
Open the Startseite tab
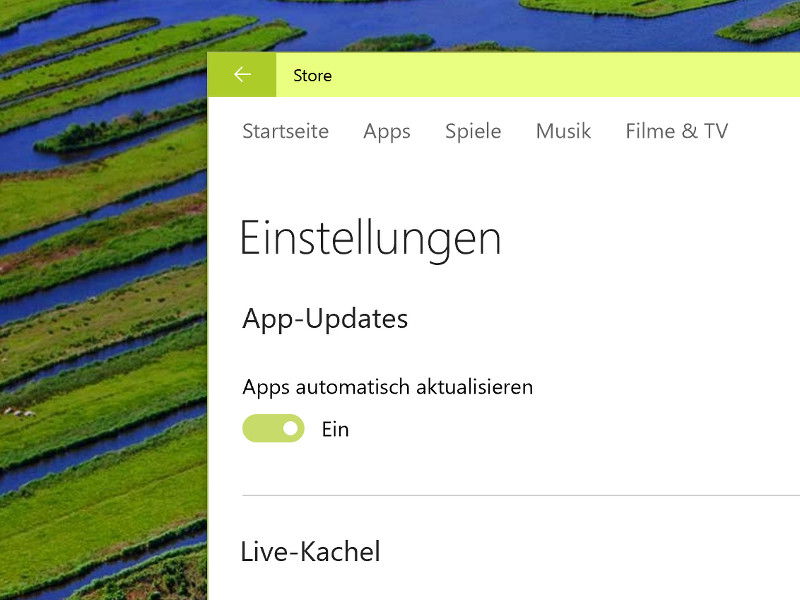285,131
